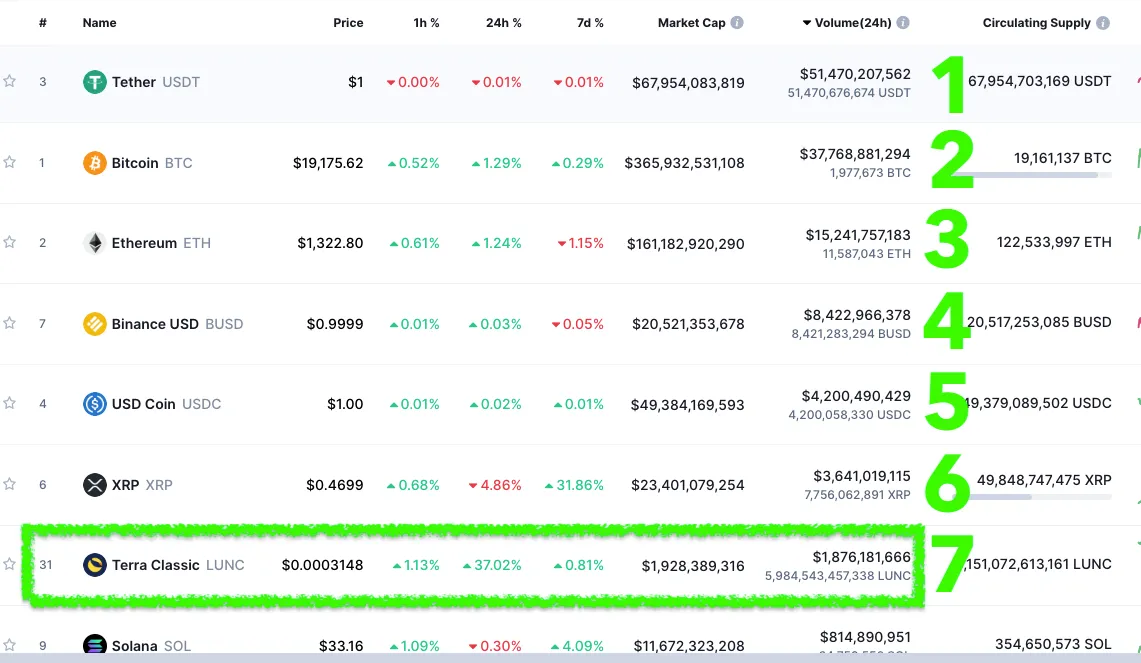
Task: Click the Bitcoin coin logo icon
Action: [x=95, y=163]
